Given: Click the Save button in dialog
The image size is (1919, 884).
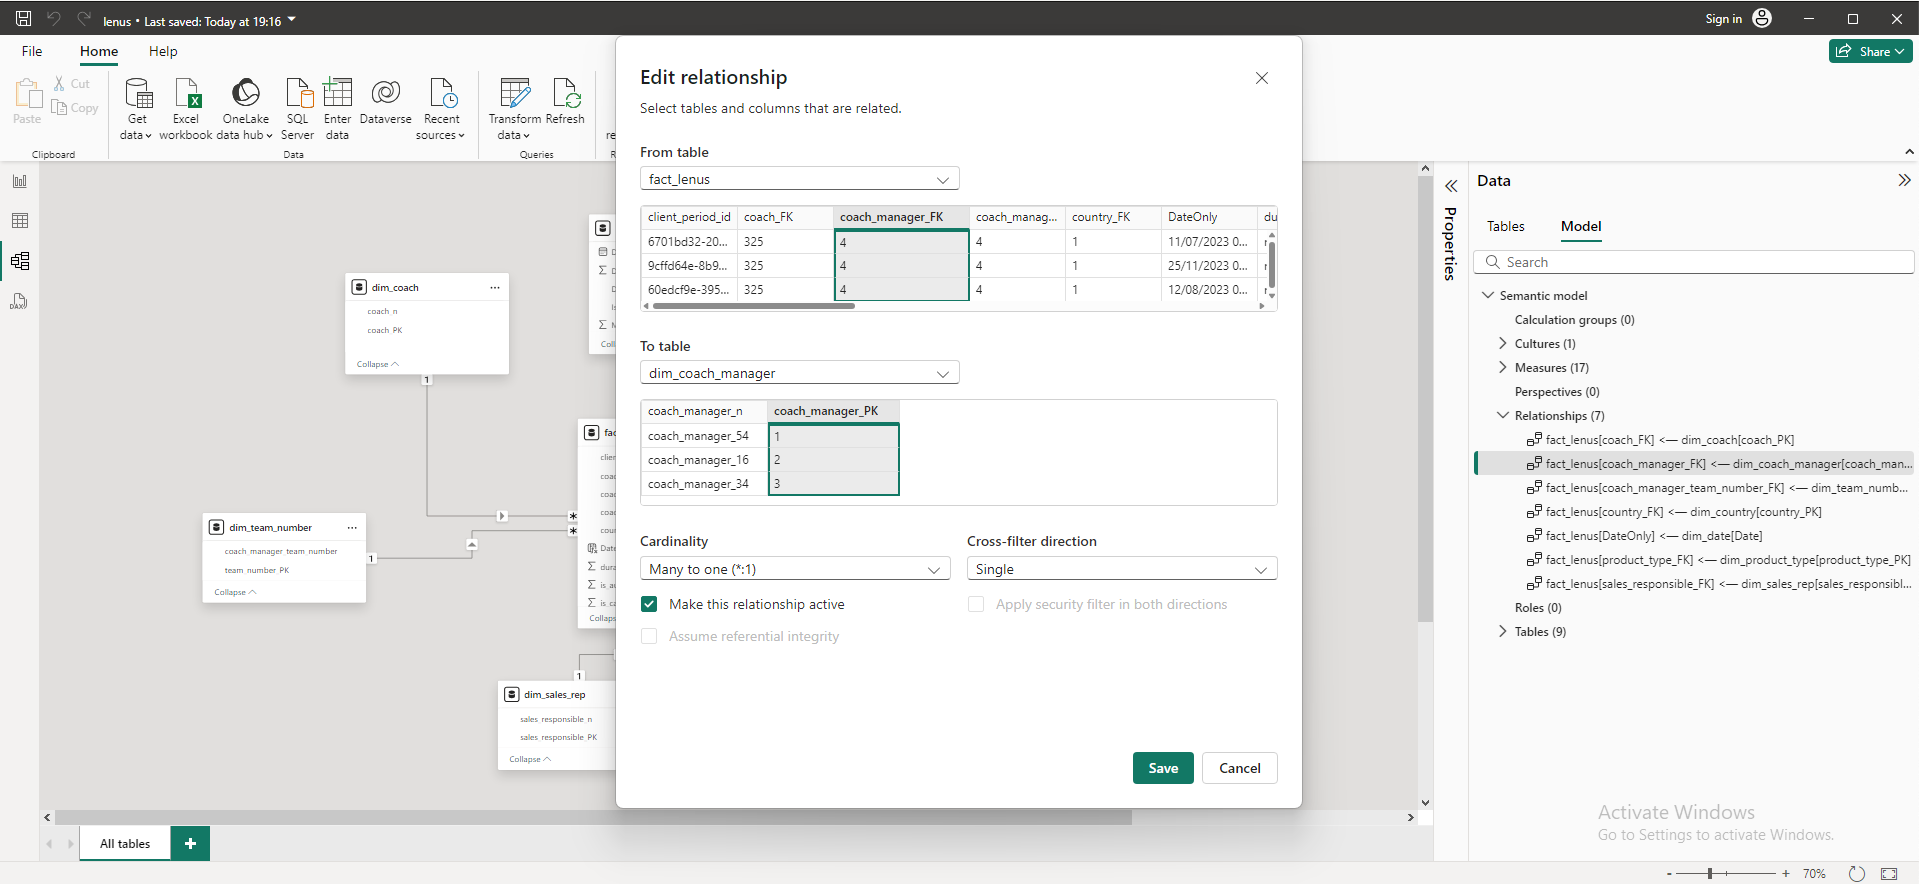Looking at the screenshot, I should tap(1163, 768).
